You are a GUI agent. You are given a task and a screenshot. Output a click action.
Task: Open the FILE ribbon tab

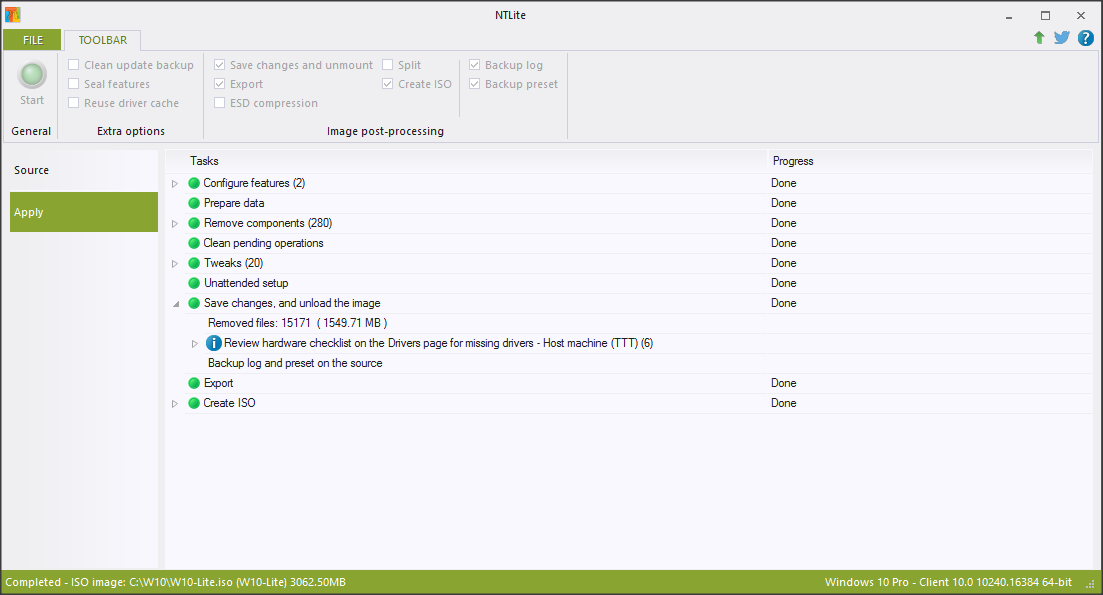click(x=32, y=40)
